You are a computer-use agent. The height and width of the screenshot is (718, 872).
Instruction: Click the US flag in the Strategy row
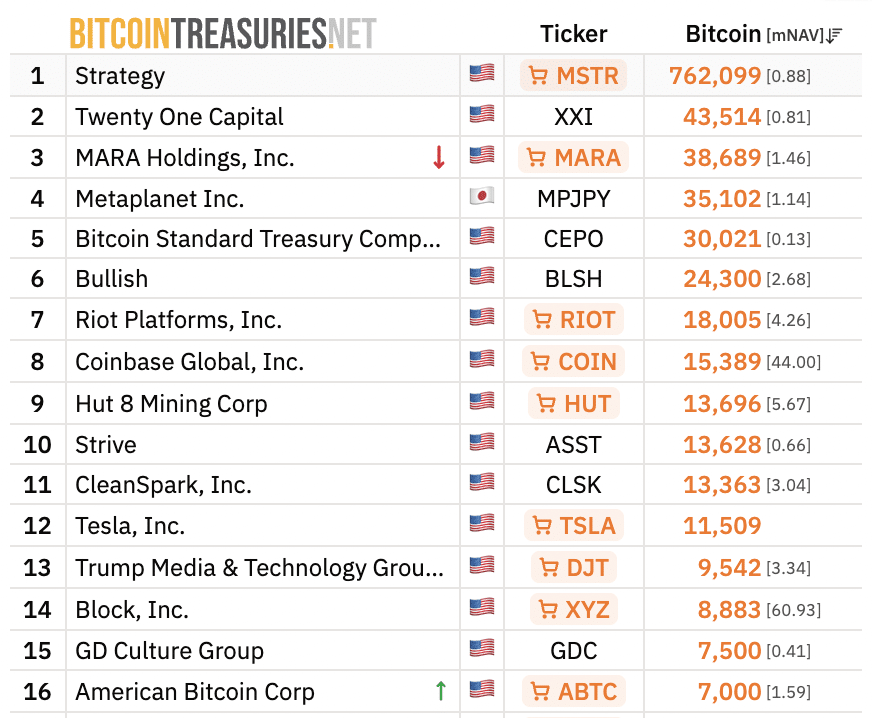[482, 74]
